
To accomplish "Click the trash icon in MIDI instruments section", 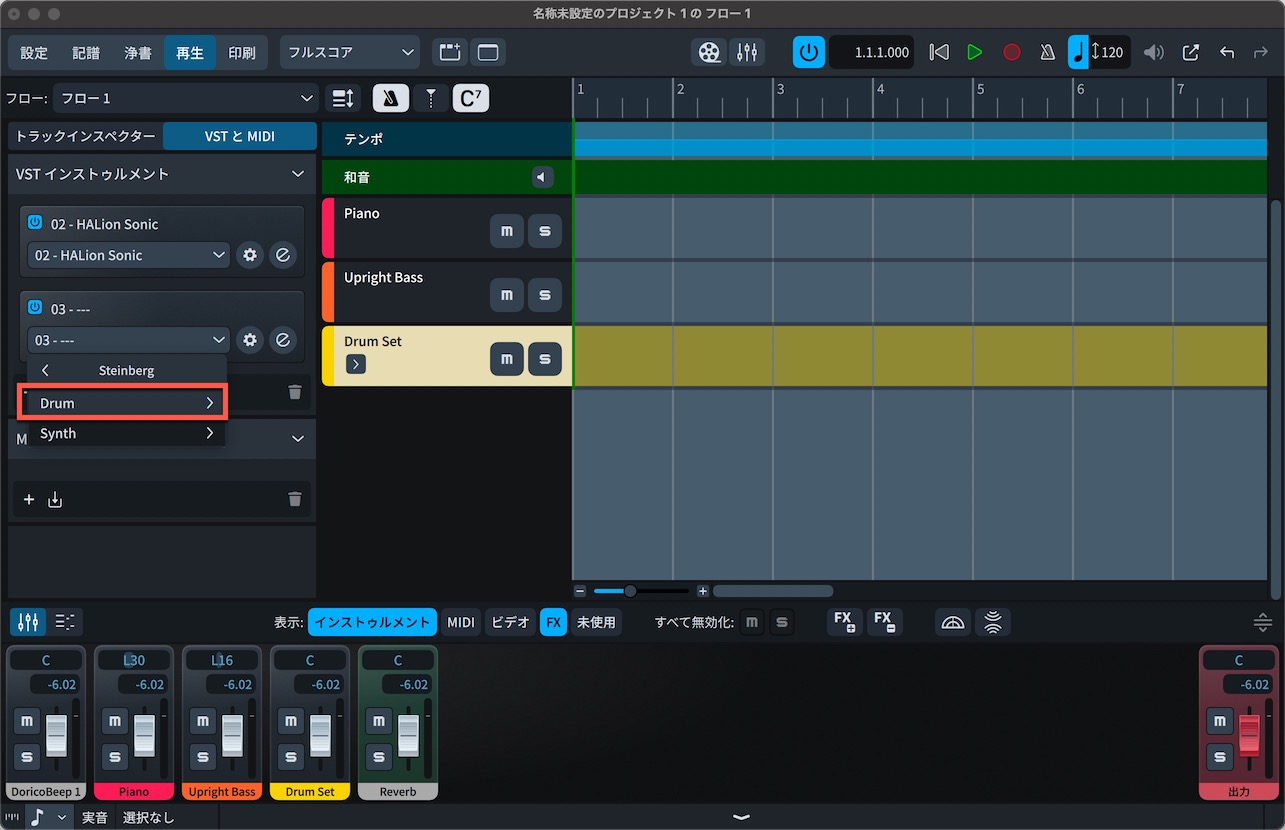I will pyautogui.click(x=294, y=498).
